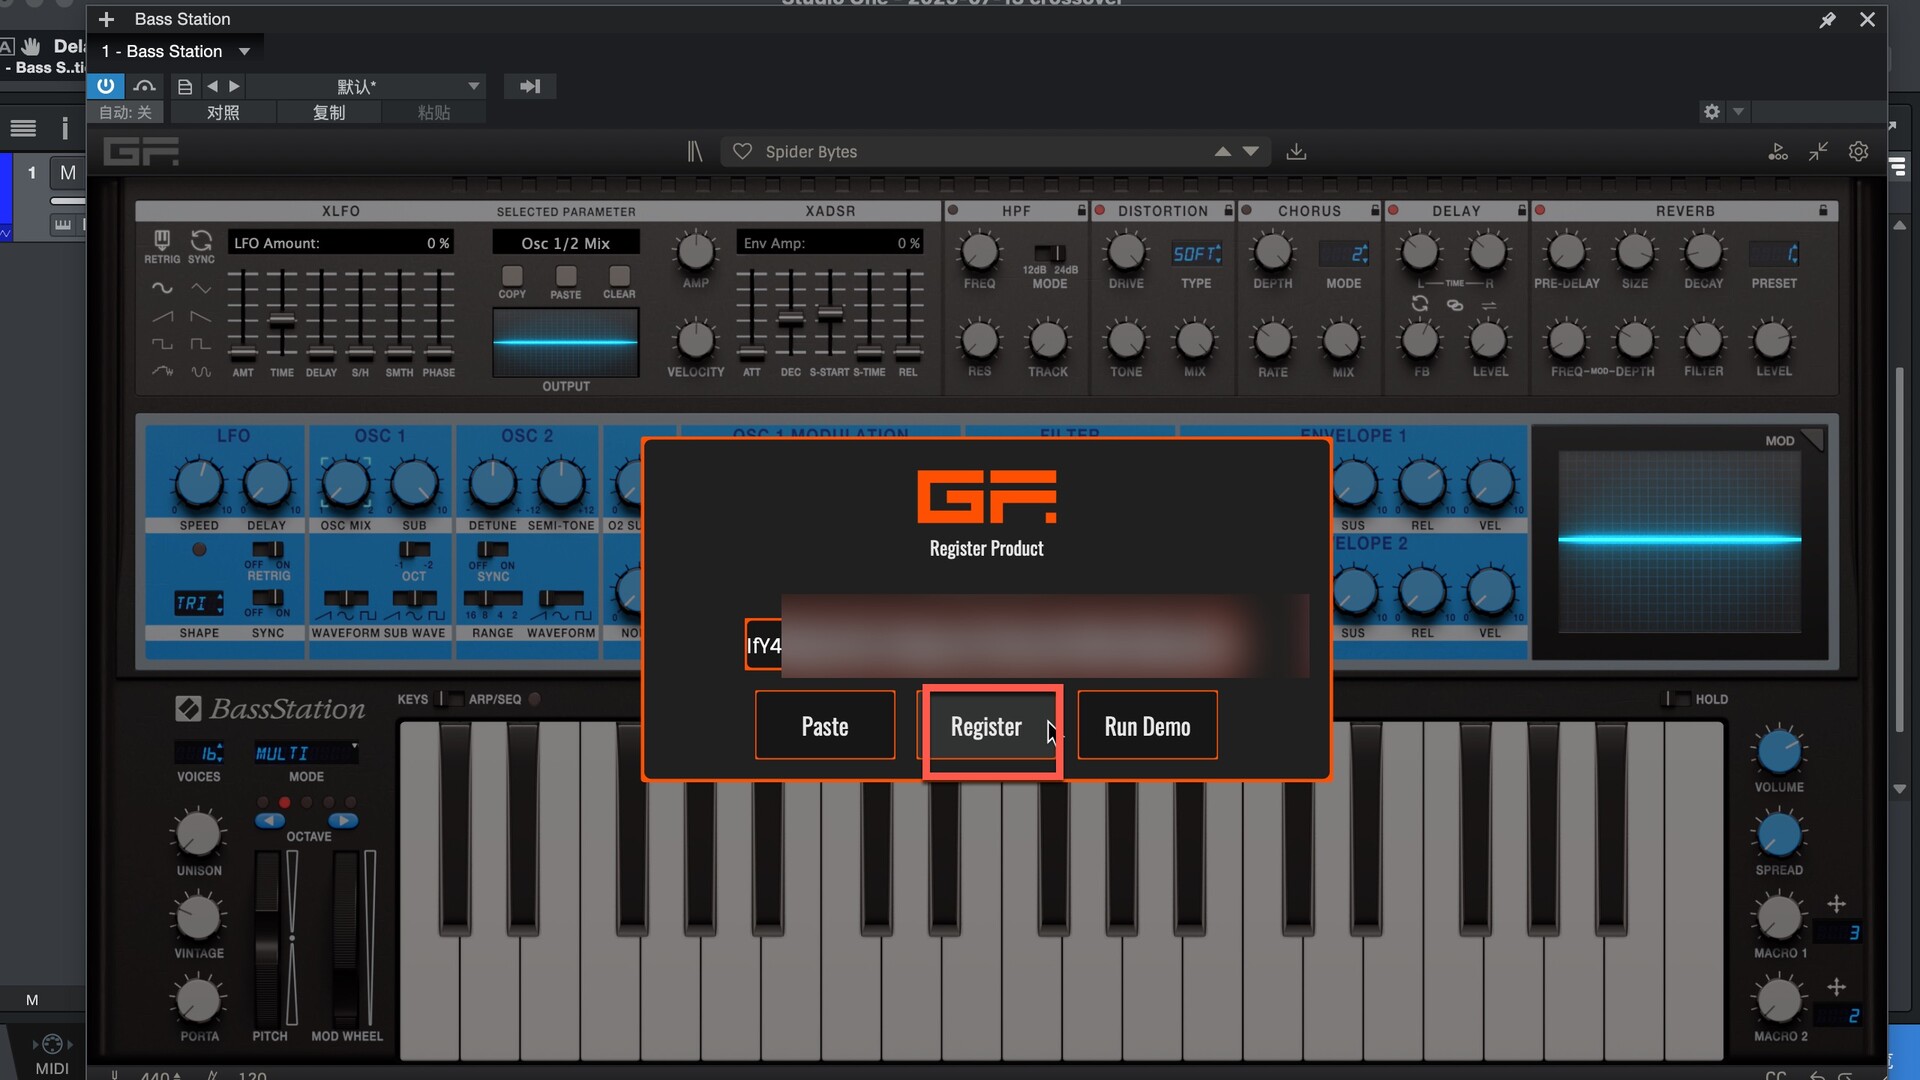Toggle the DELAY enable LED
This screenshot has height=1080, width=1920.
pyautogui.click(x=1393, y=211)
